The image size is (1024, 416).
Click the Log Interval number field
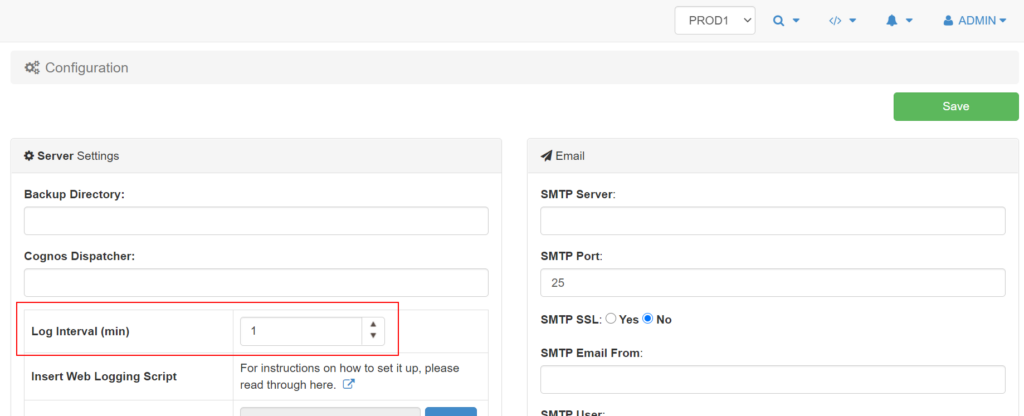pyautogui.click(x=300, y=331)
